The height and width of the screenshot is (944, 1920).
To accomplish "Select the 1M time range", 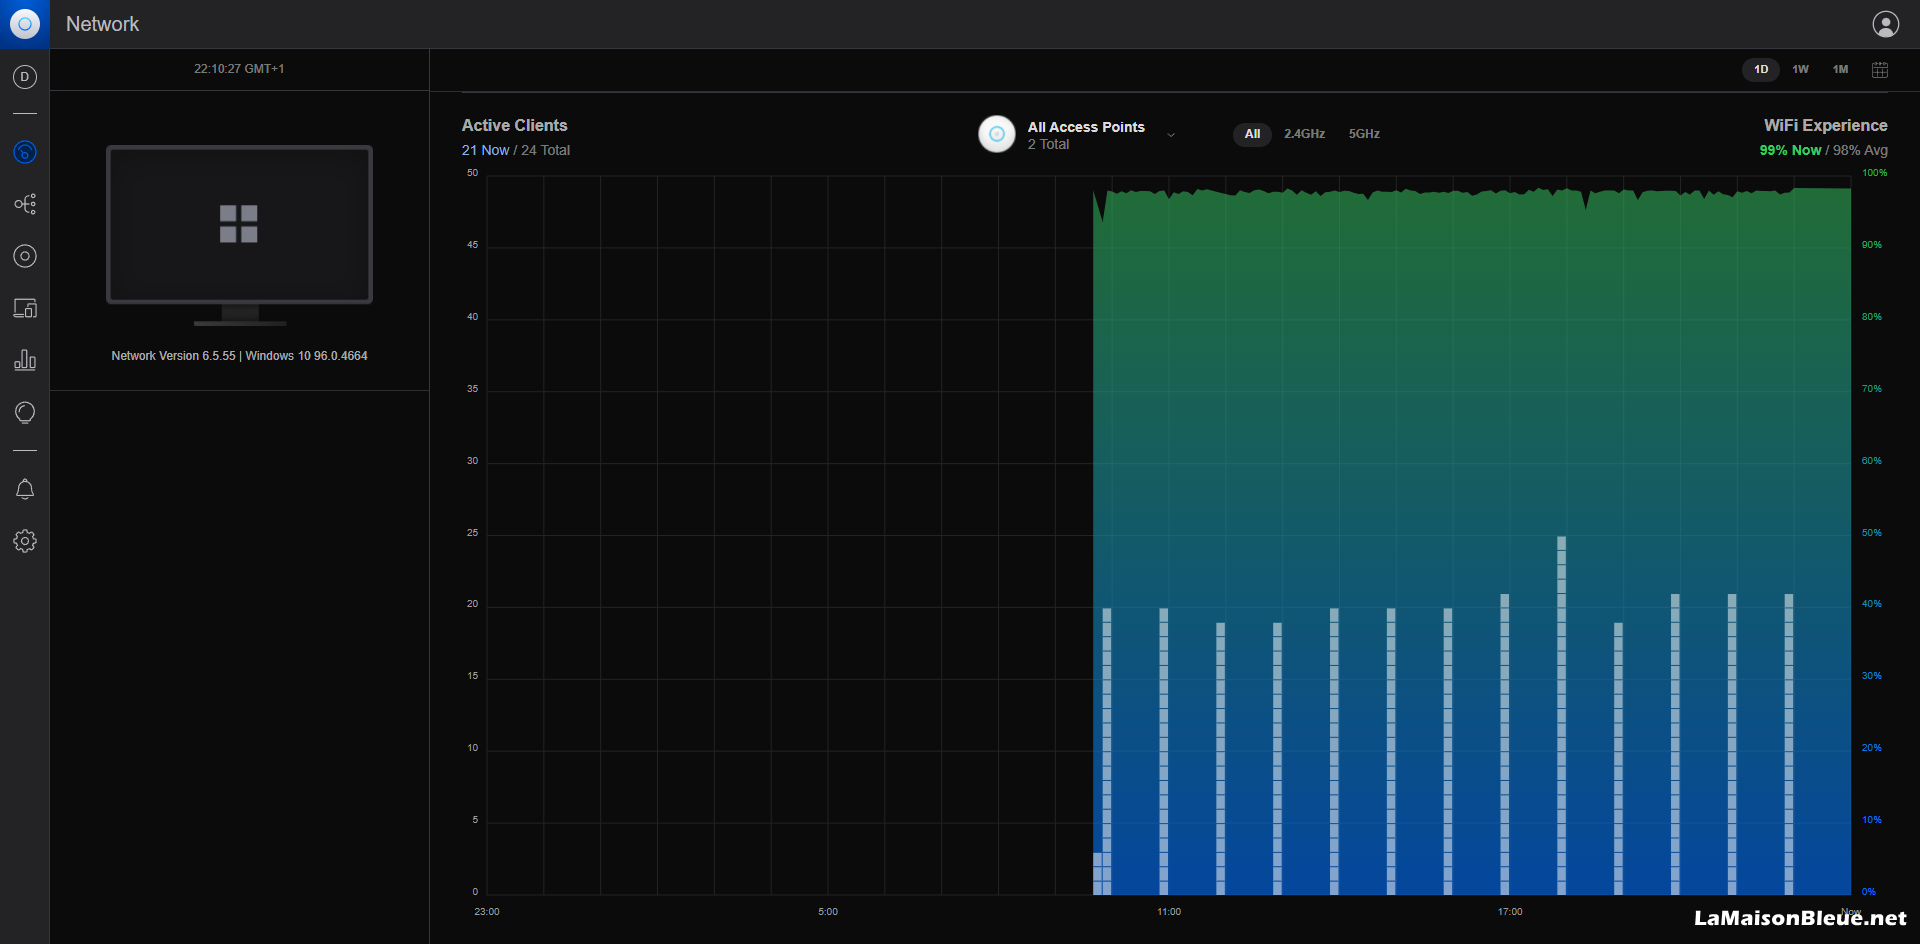I will [1840, 70].
